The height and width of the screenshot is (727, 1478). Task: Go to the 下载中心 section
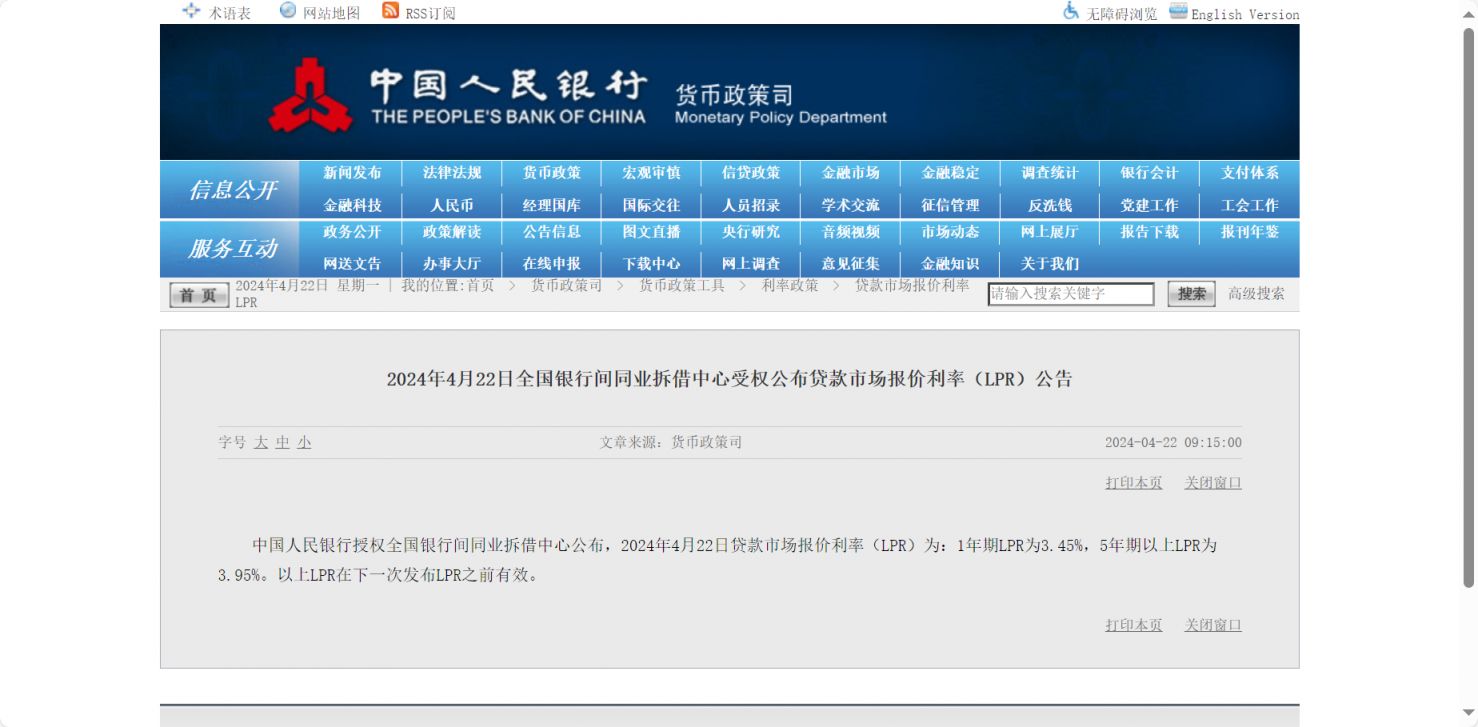(x=651, y=264)
